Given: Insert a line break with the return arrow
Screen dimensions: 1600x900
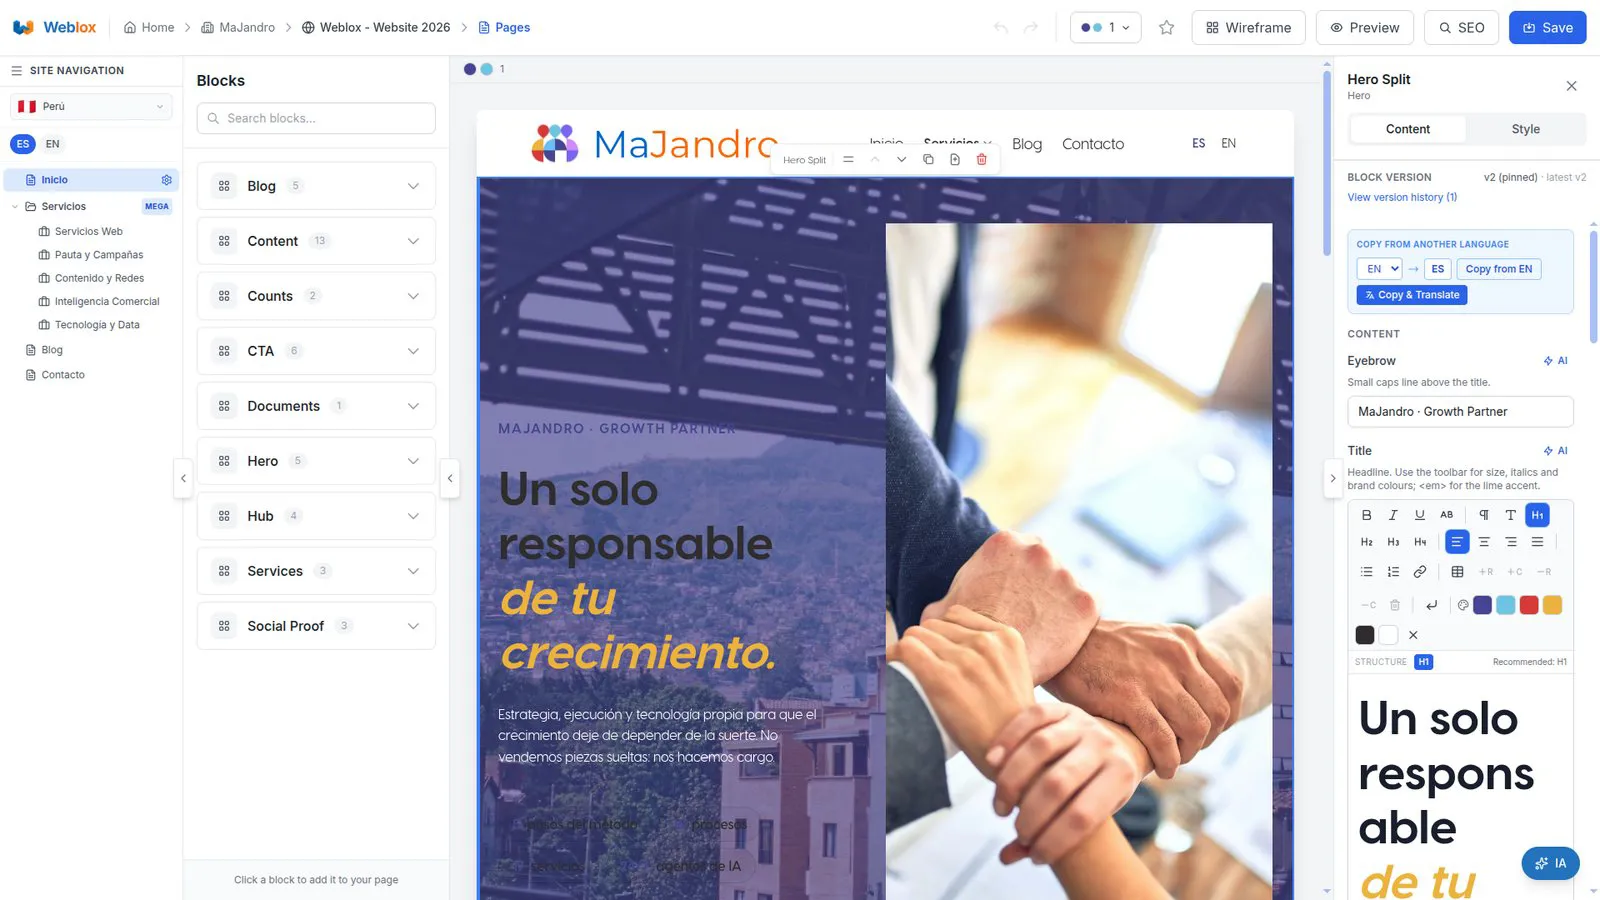Looking at the screenshot, I should 1432,605.
